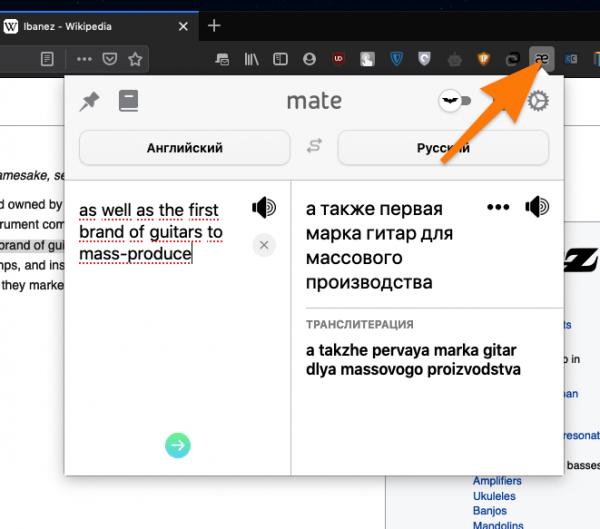Open the Library toolbar icon
600x529 pixels.
click(x=251, y=59)
